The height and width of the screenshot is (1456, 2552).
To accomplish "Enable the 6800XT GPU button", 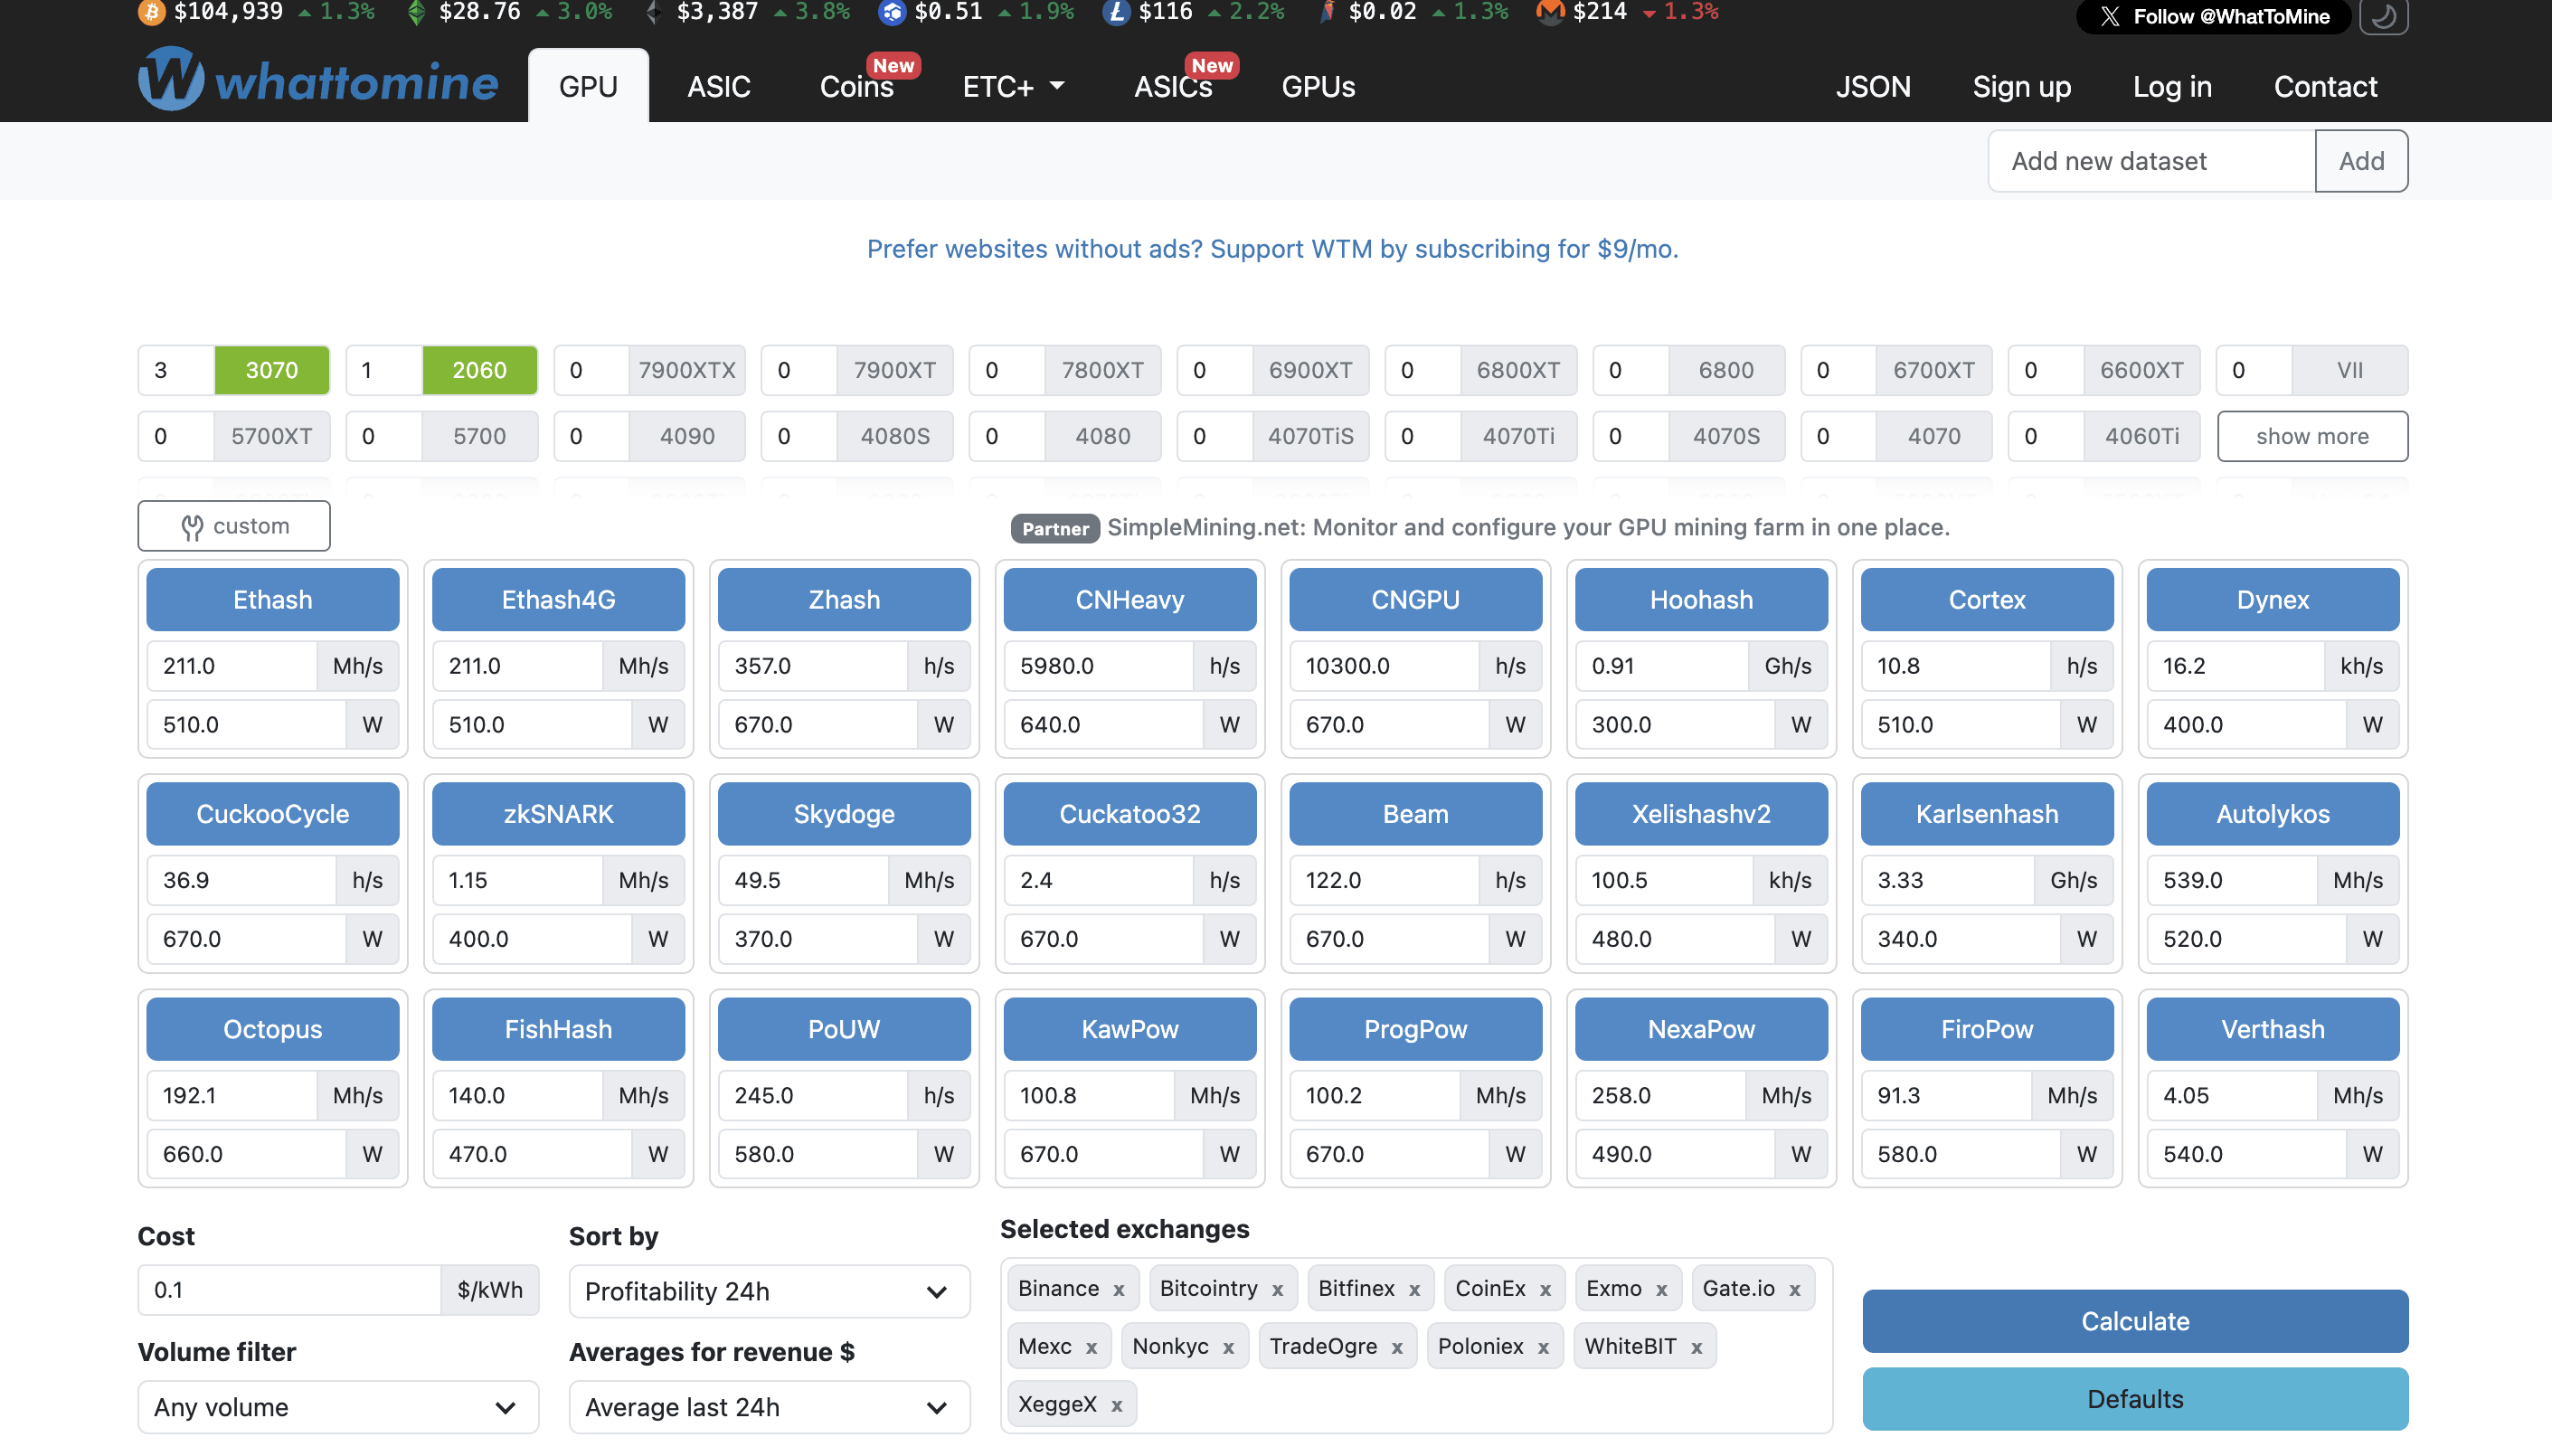I will (x=1518, y=370).
